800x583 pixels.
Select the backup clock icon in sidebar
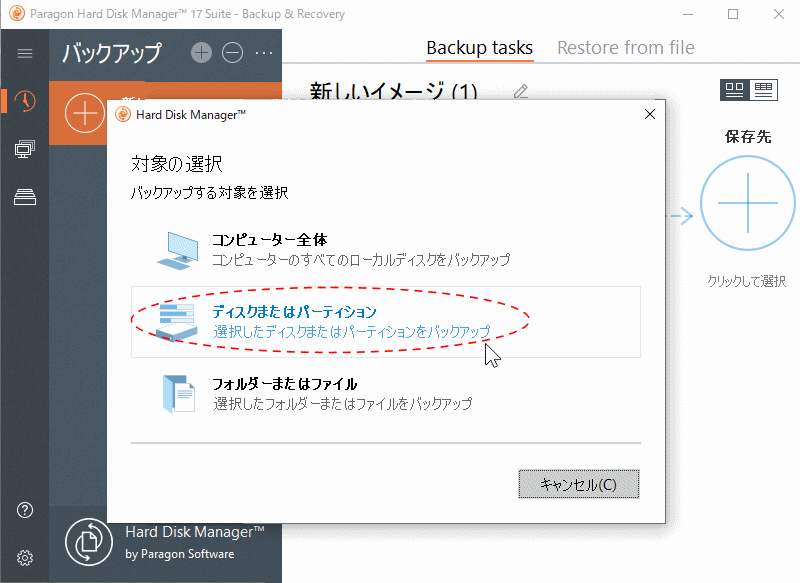pos(25,101)
